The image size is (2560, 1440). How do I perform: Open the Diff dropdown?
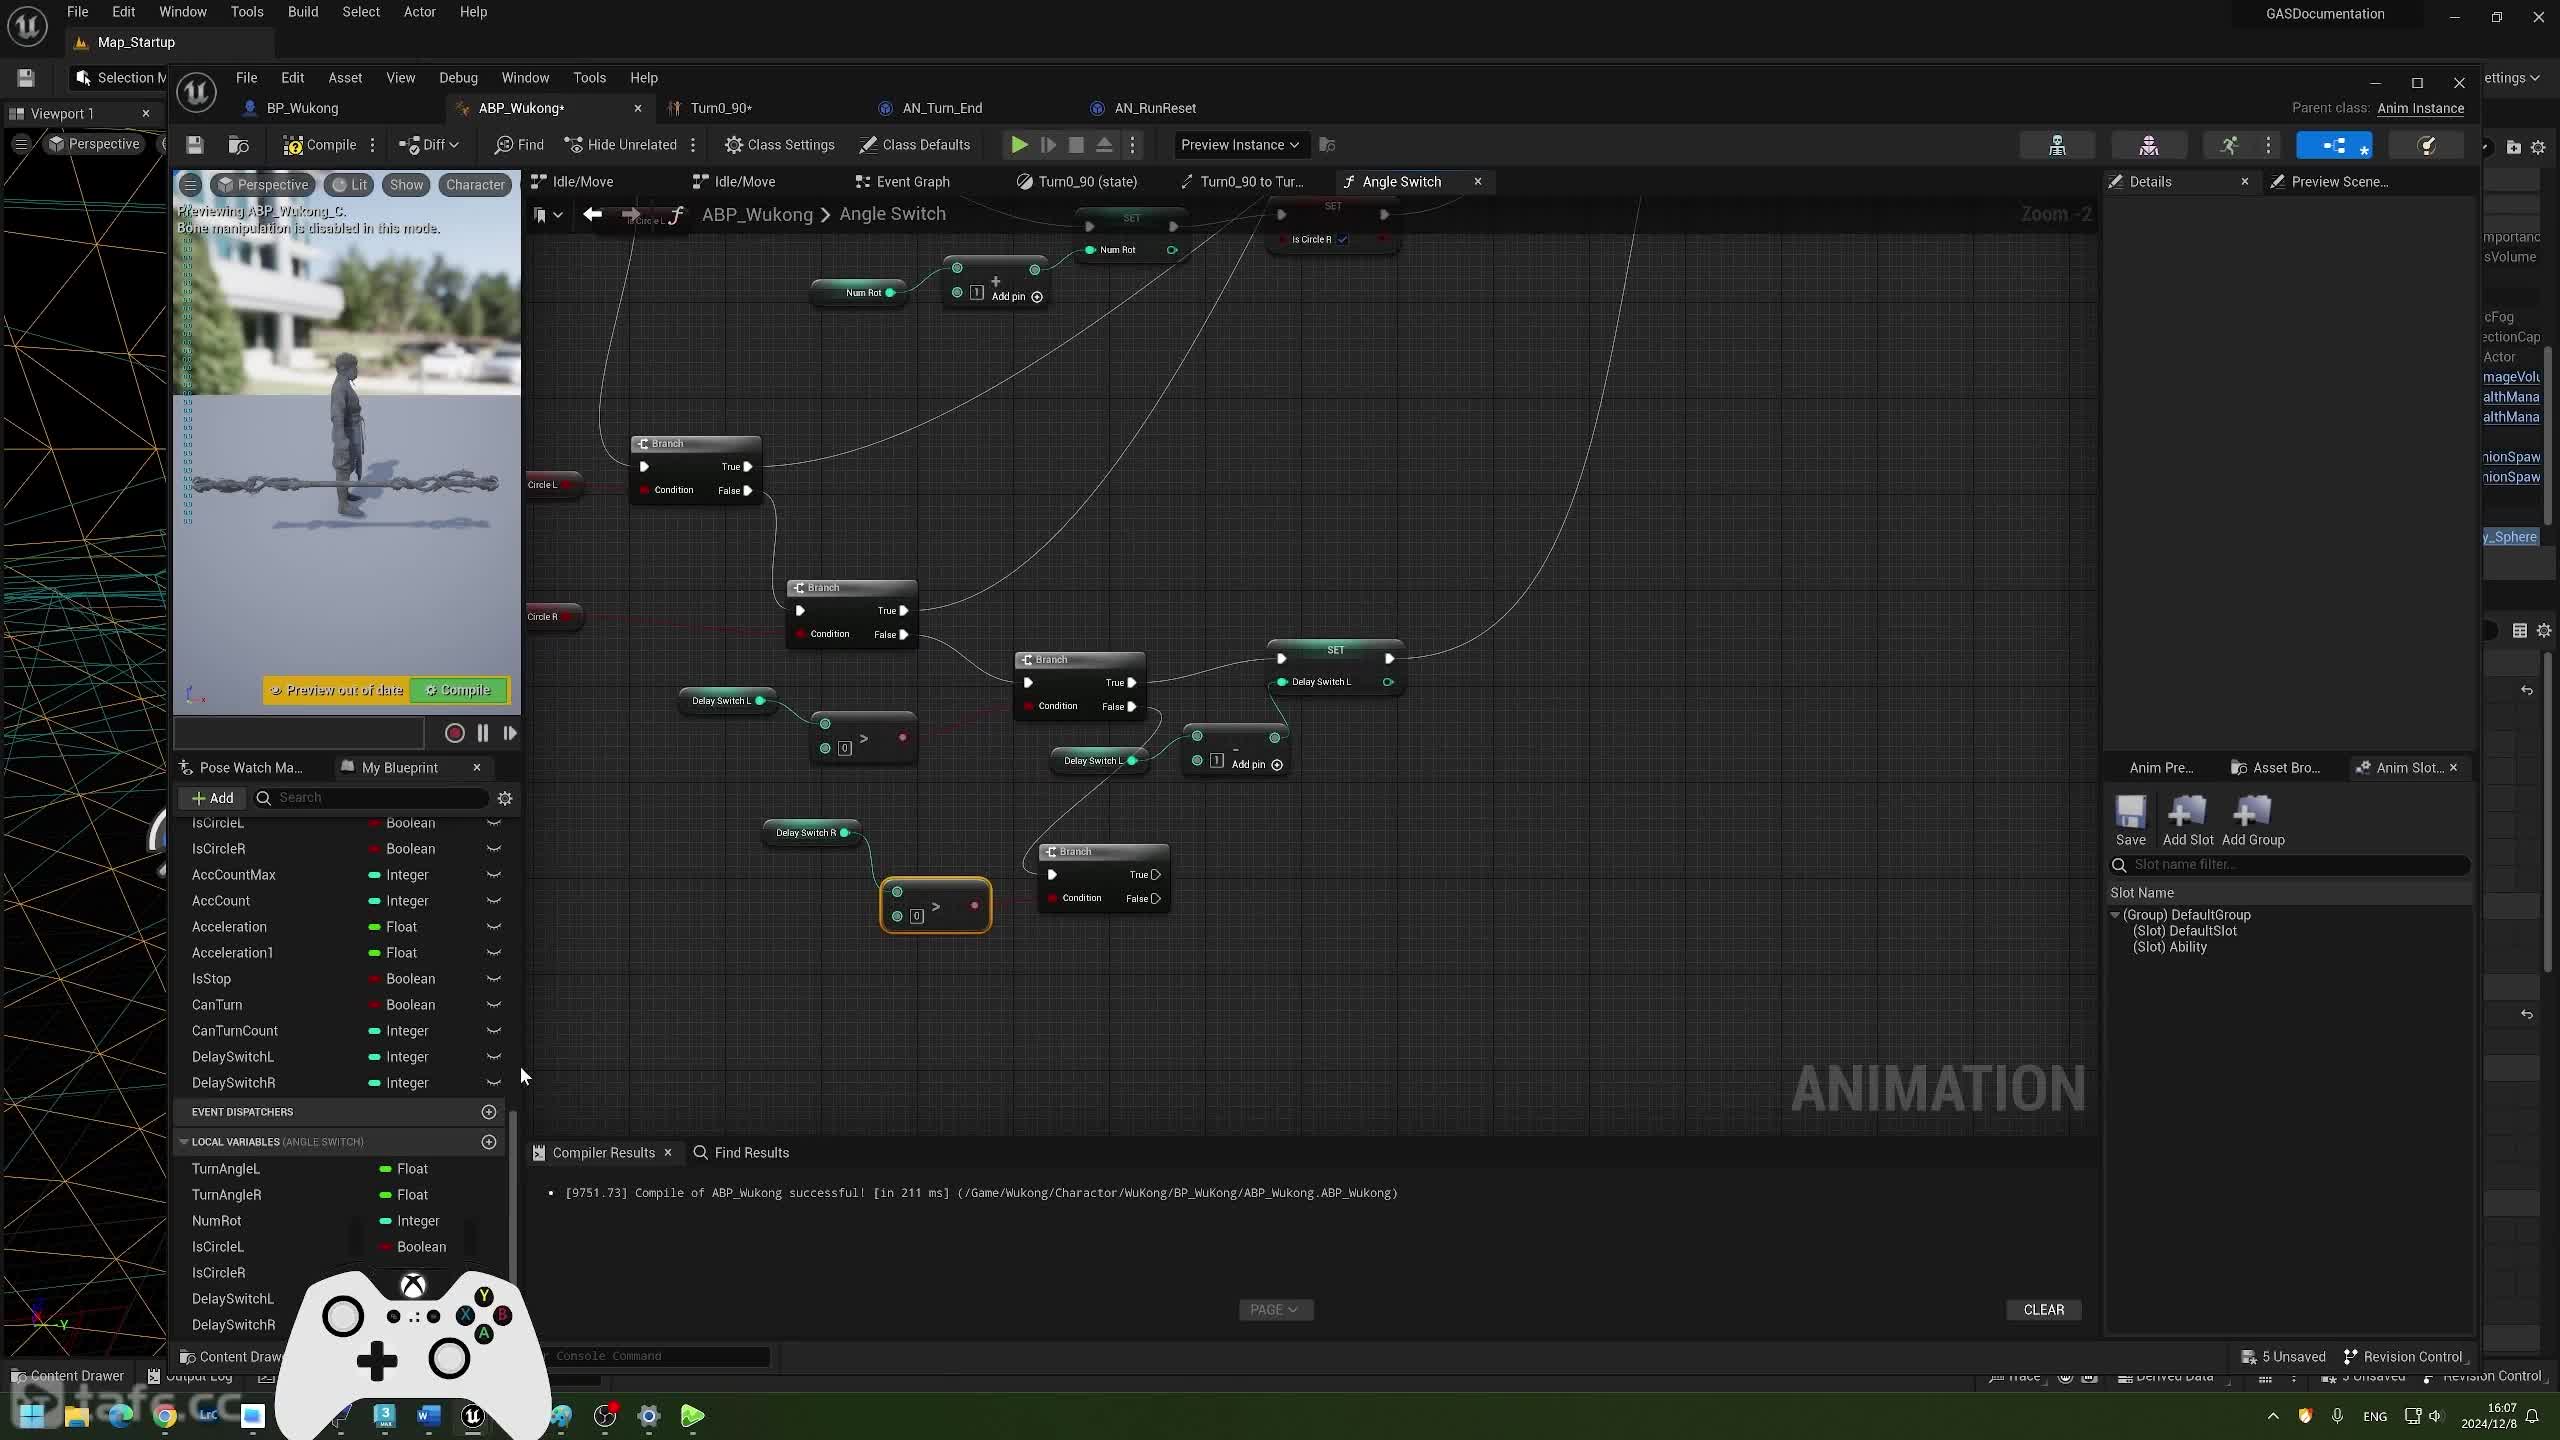pos(429,145)
